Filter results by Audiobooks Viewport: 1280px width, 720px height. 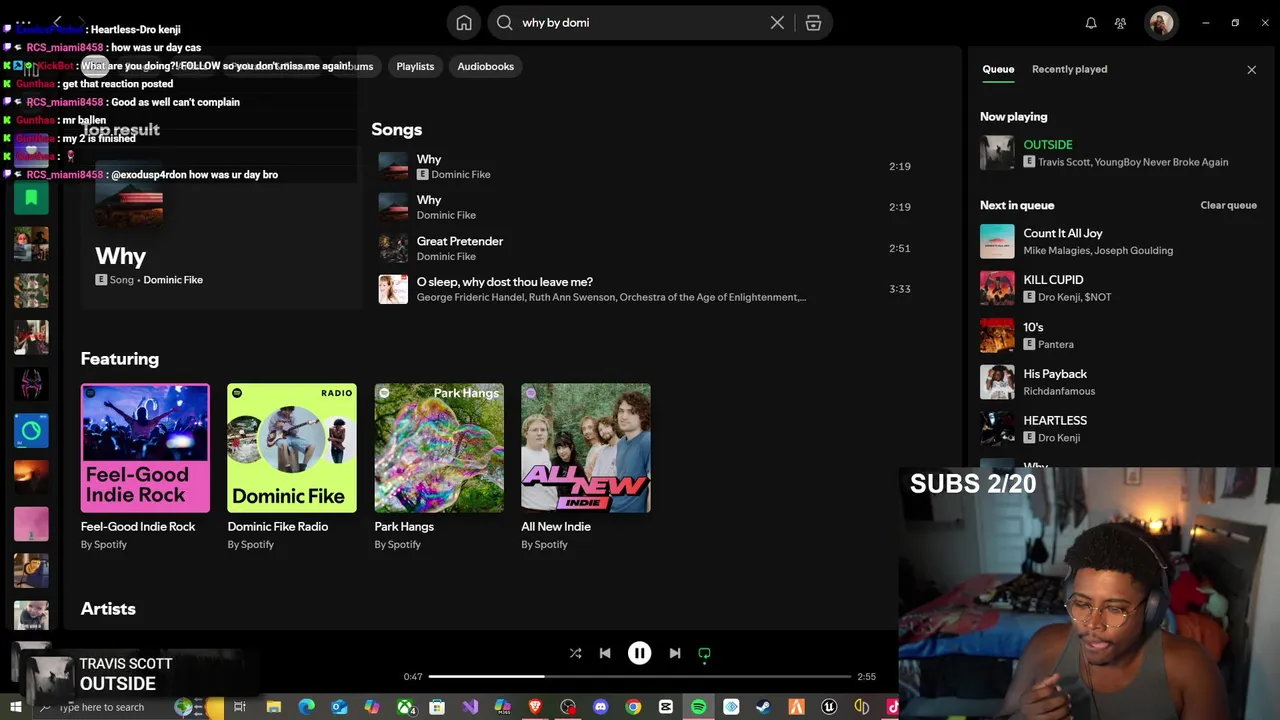(485, 66)
